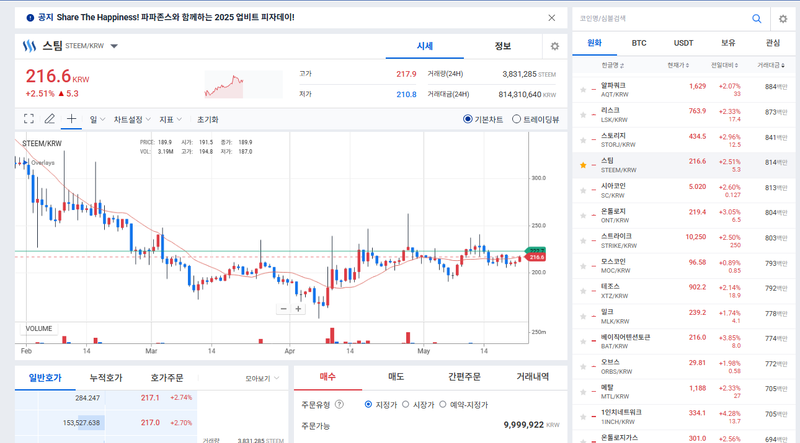The image size is (800, 443).
Task: Toggle favorite star for 모스코인
Action: (583, 266)
